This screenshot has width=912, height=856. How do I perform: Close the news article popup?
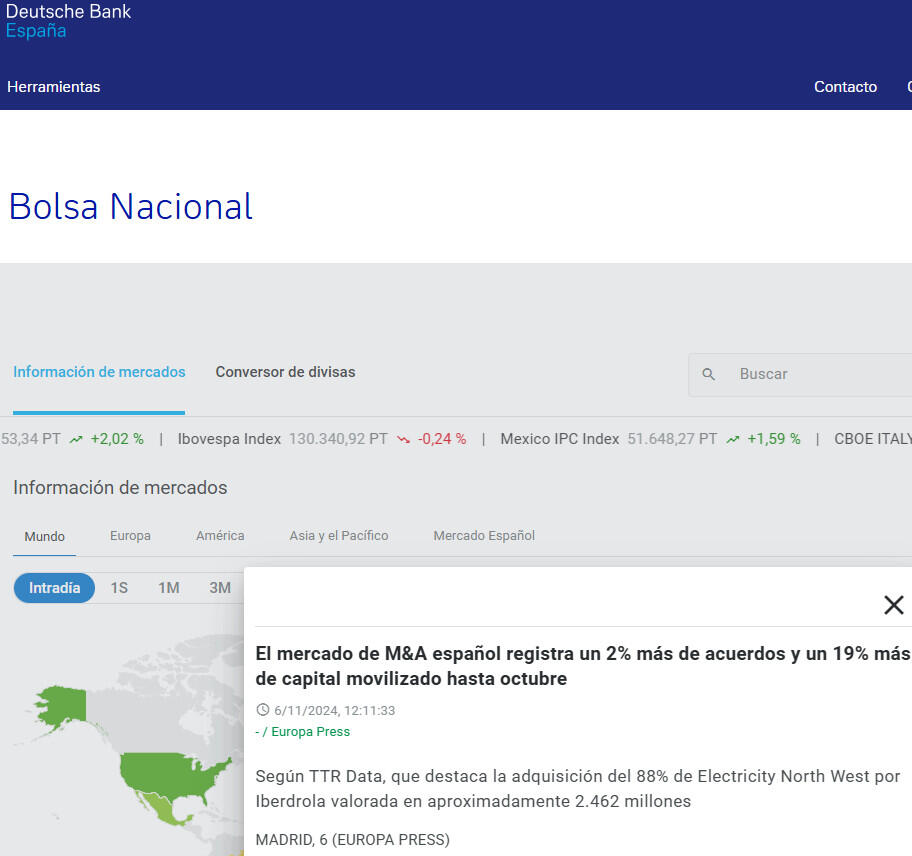893,605
